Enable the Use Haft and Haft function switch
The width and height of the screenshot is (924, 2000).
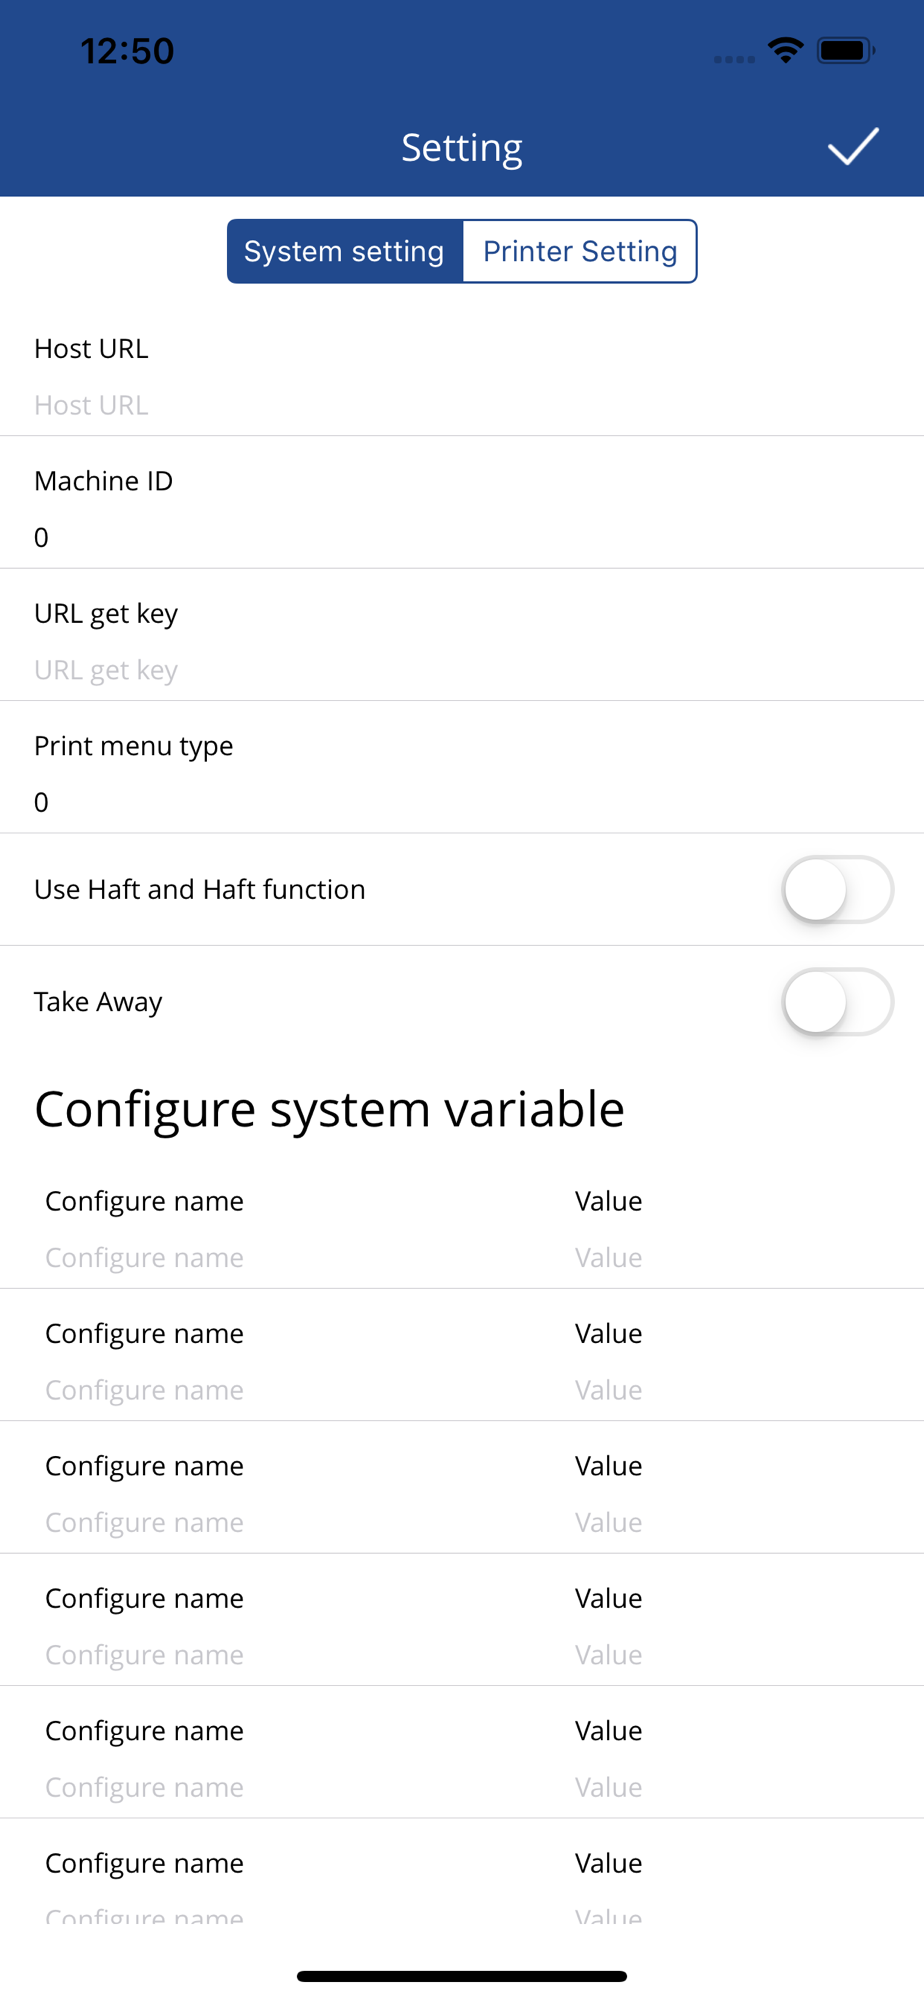click(837, 889)
